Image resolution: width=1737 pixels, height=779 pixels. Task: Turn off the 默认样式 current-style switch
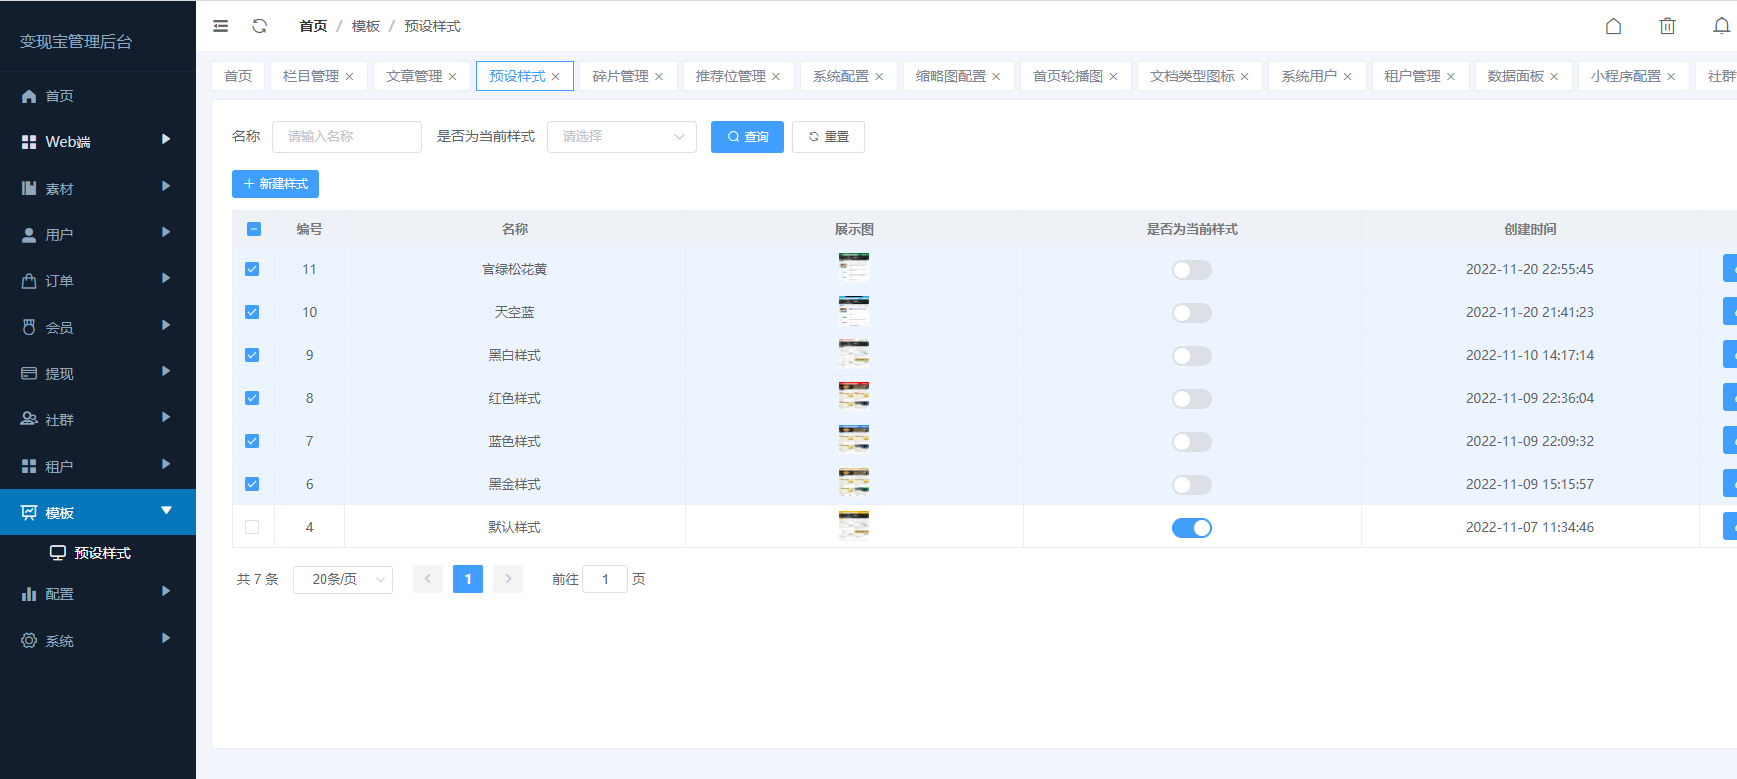[x=1191, y=528]
